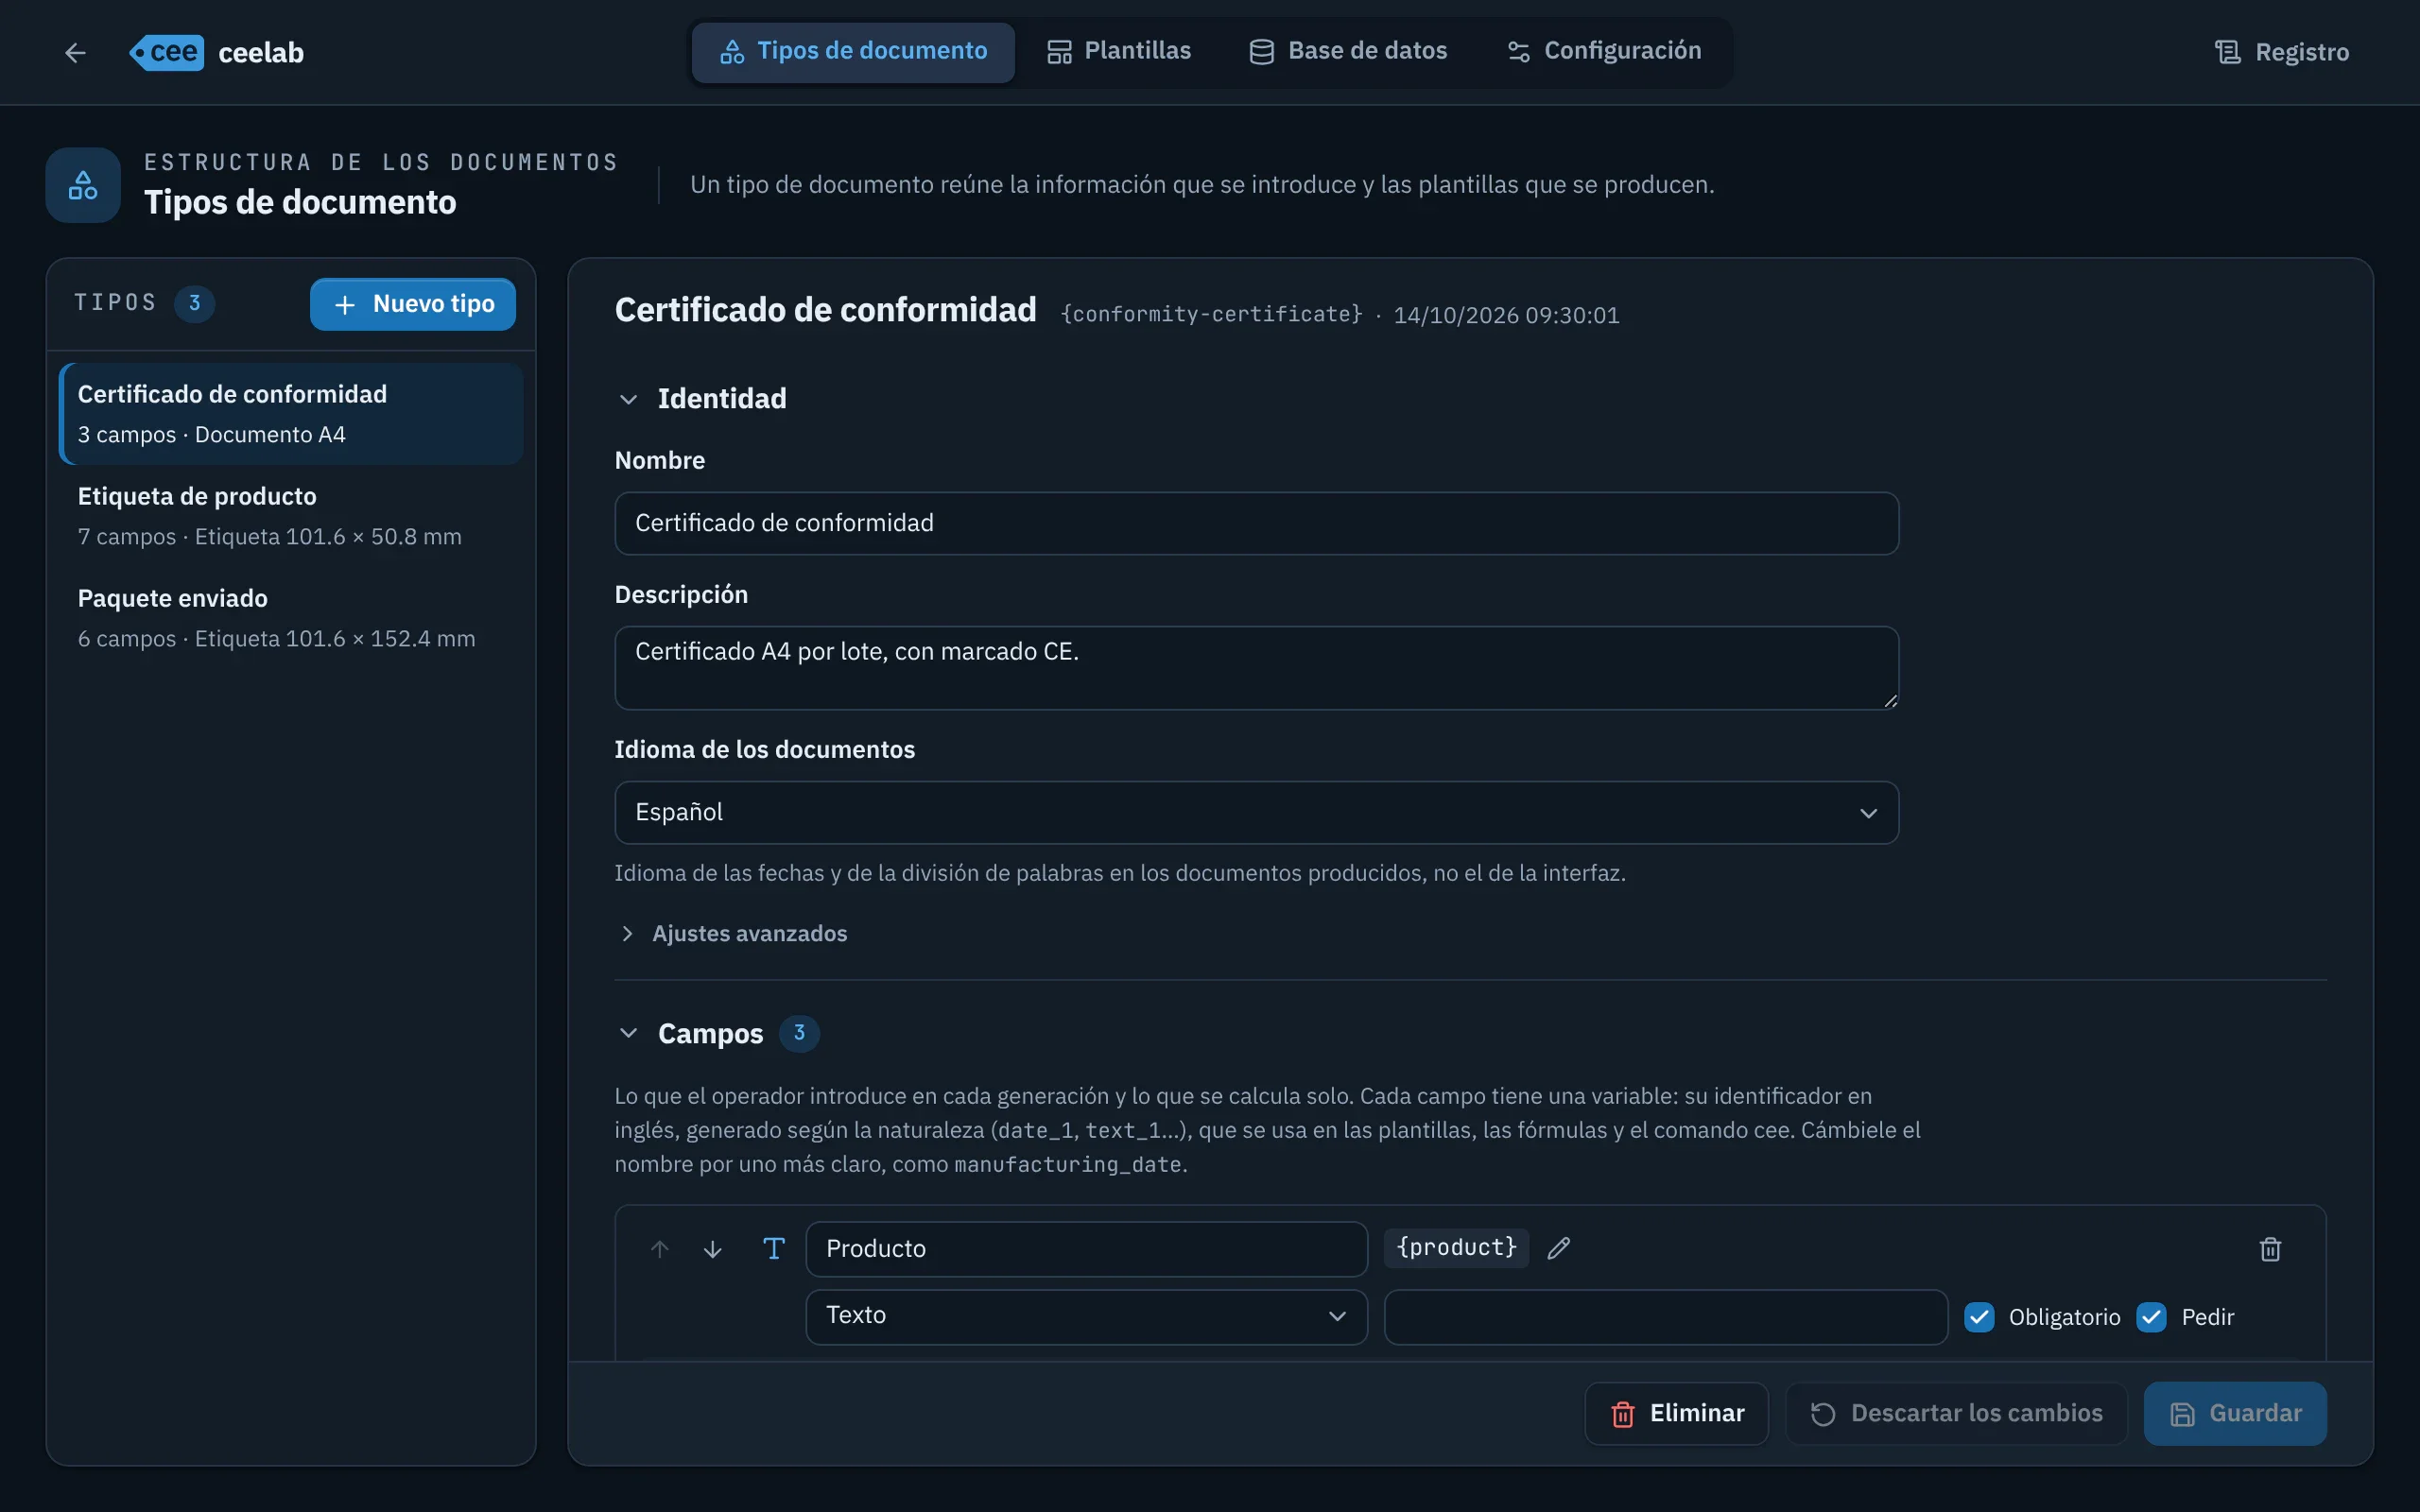Click the cee logo badge
Screen dimensions: 2420x1512
click(167, 52)
